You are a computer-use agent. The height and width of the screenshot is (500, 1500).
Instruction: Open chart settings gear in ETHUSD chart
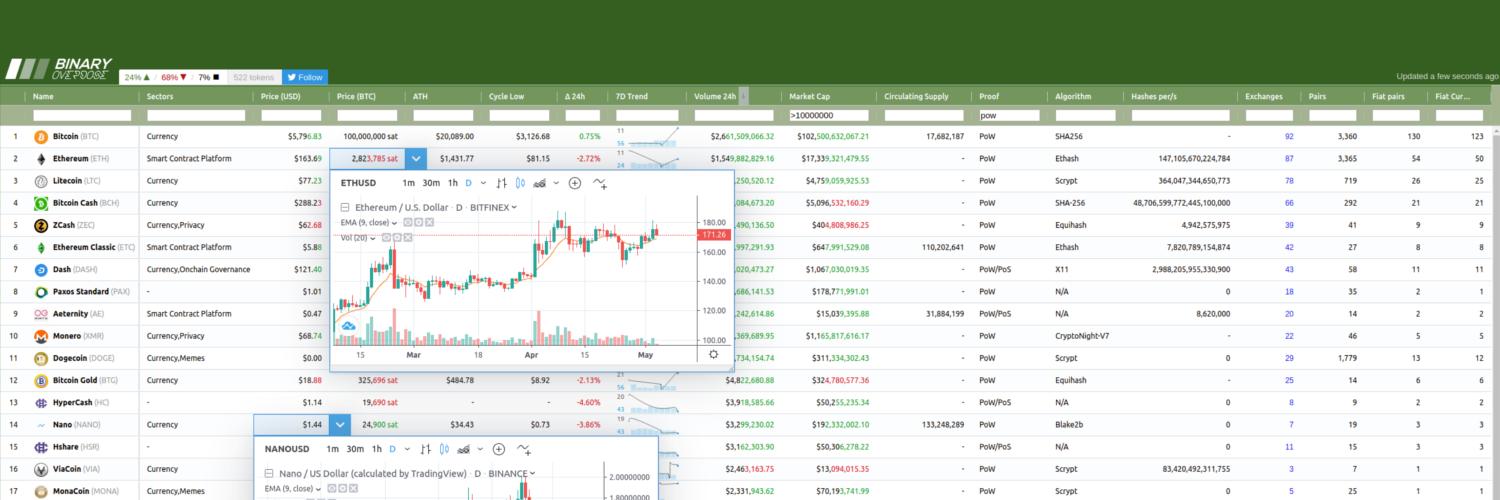click(713, 354)
